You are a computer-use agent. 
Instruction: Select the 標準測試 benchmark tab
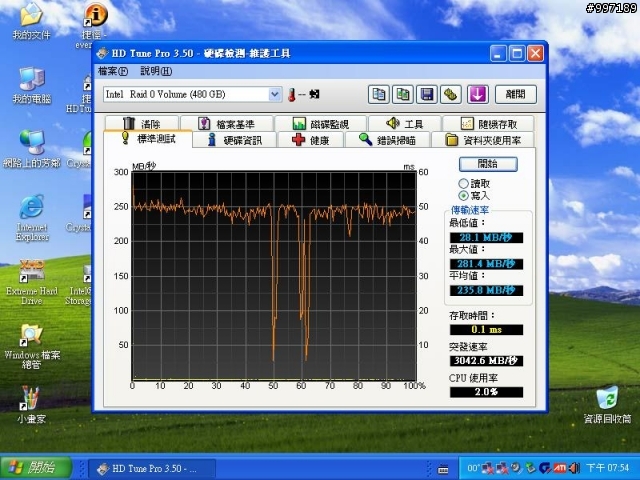coord(148,139)
